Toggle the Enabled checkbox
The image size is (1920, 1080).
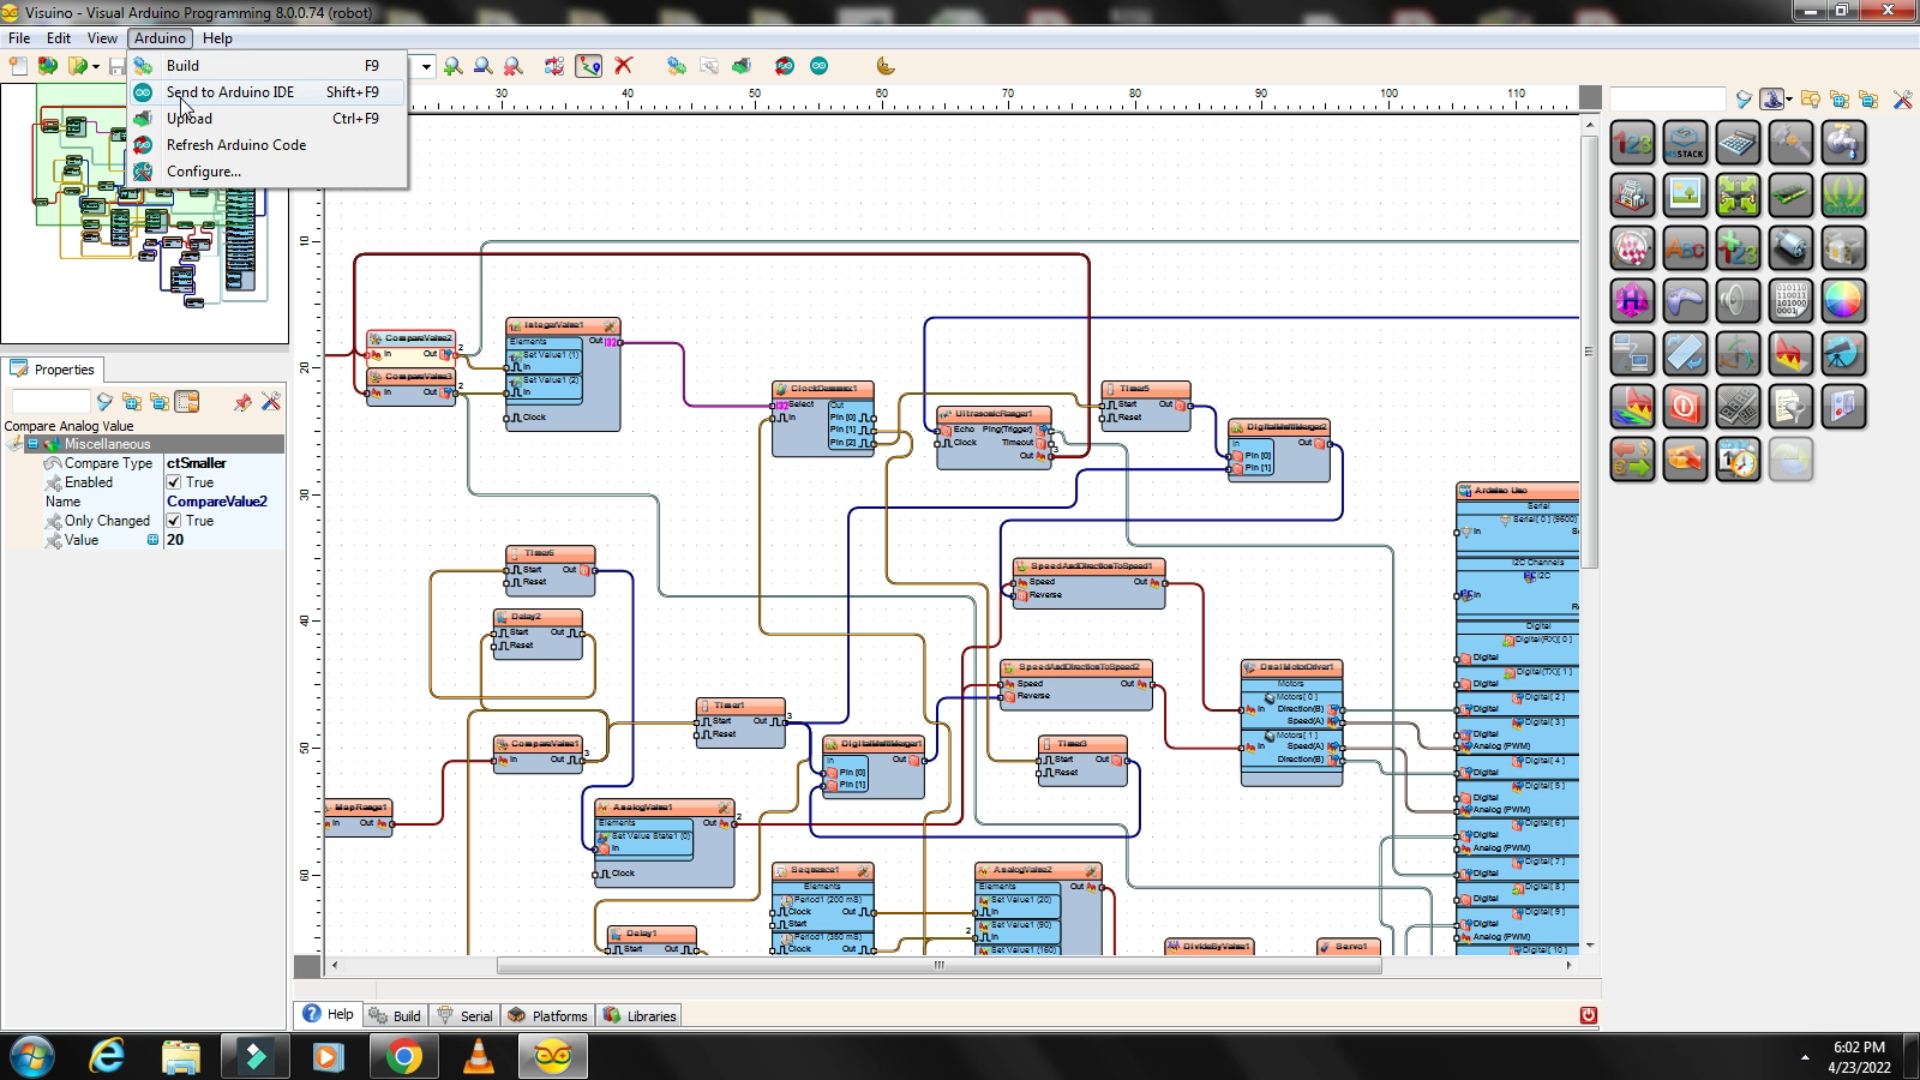click(174, 482)
